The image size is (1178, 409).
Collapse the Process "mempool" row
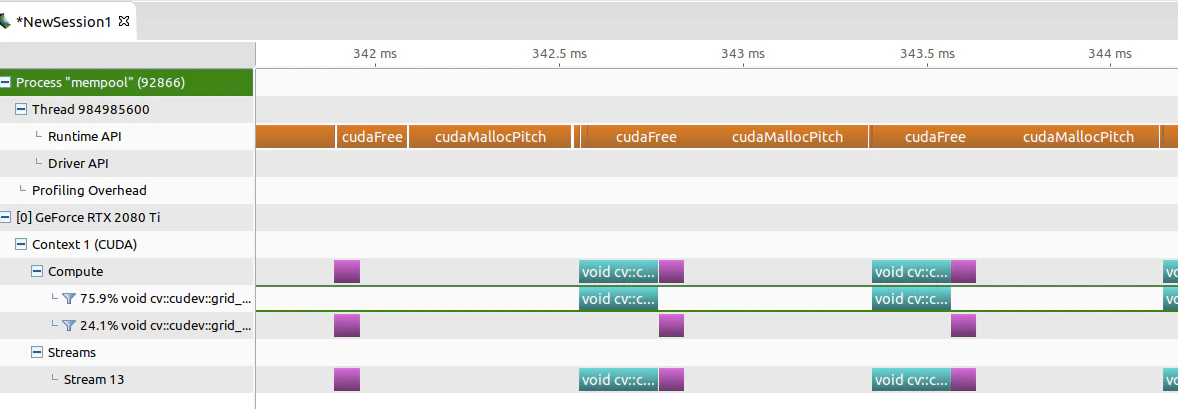click(x=6, y=83)
